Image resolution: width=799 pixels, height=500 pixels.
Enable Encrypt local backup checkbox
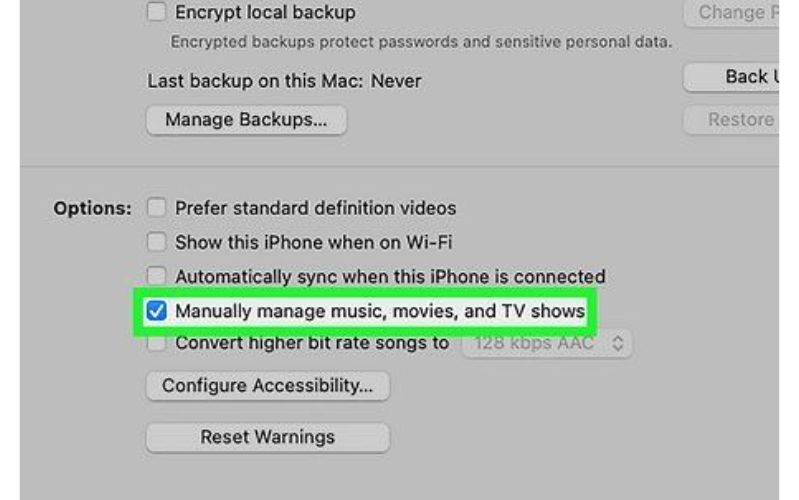click(x=156, y=11)
